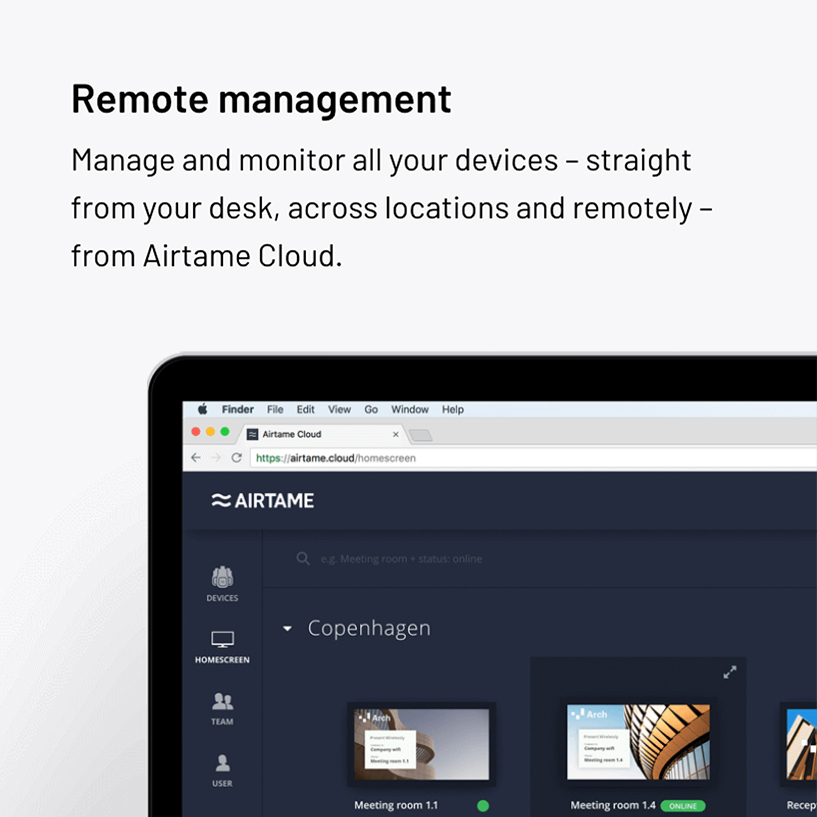Image resolution: width=817 pixels, height=817 pixels.
Task: Open the Window menu in menu bar
Action: tap(410, 410)
